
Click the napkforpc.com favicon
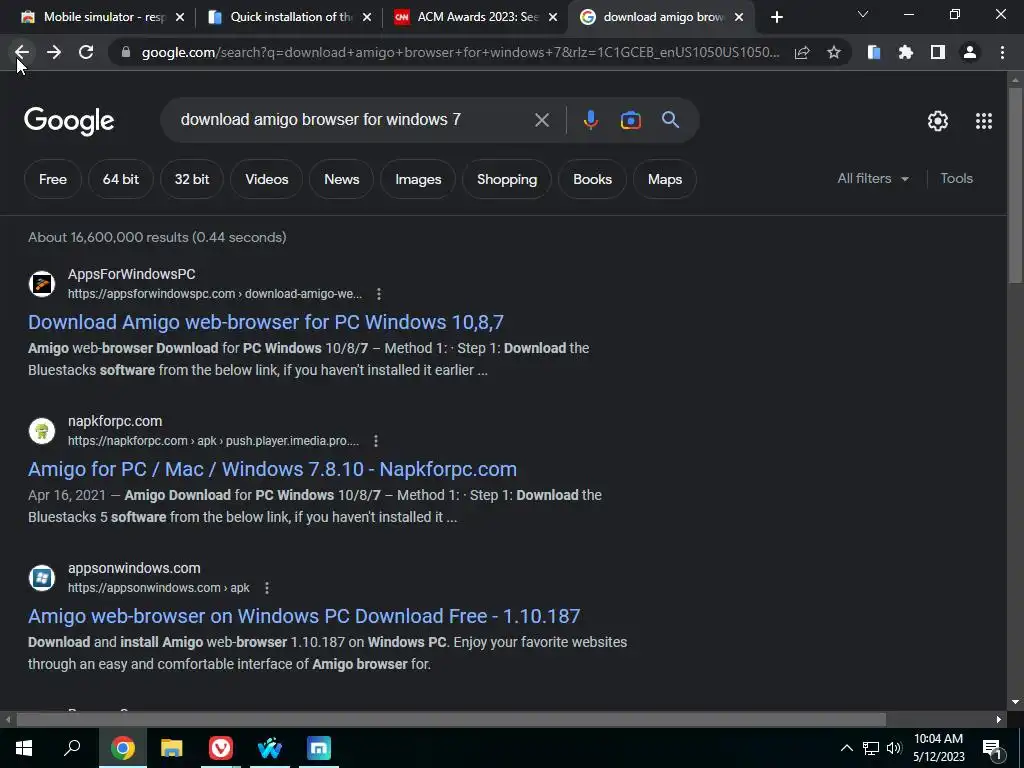coord(42,431)
